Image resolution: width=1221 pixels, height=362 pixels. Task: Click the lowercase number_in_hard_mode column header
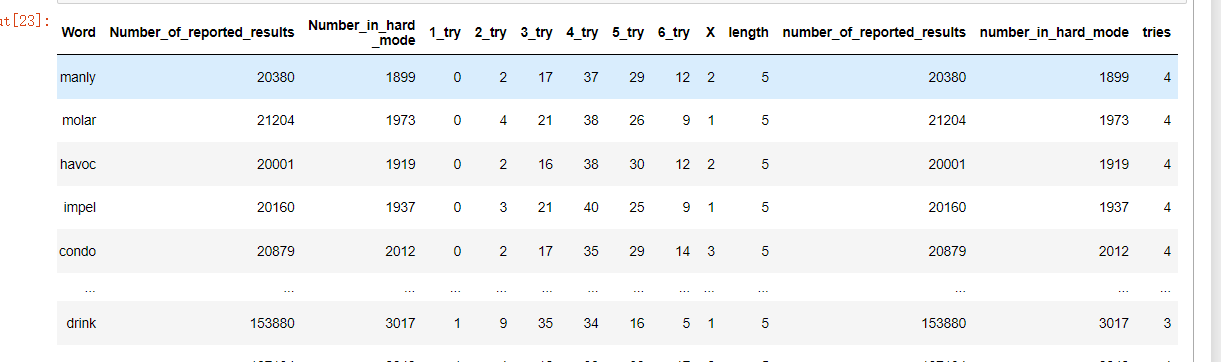(x=1054, y=33)
